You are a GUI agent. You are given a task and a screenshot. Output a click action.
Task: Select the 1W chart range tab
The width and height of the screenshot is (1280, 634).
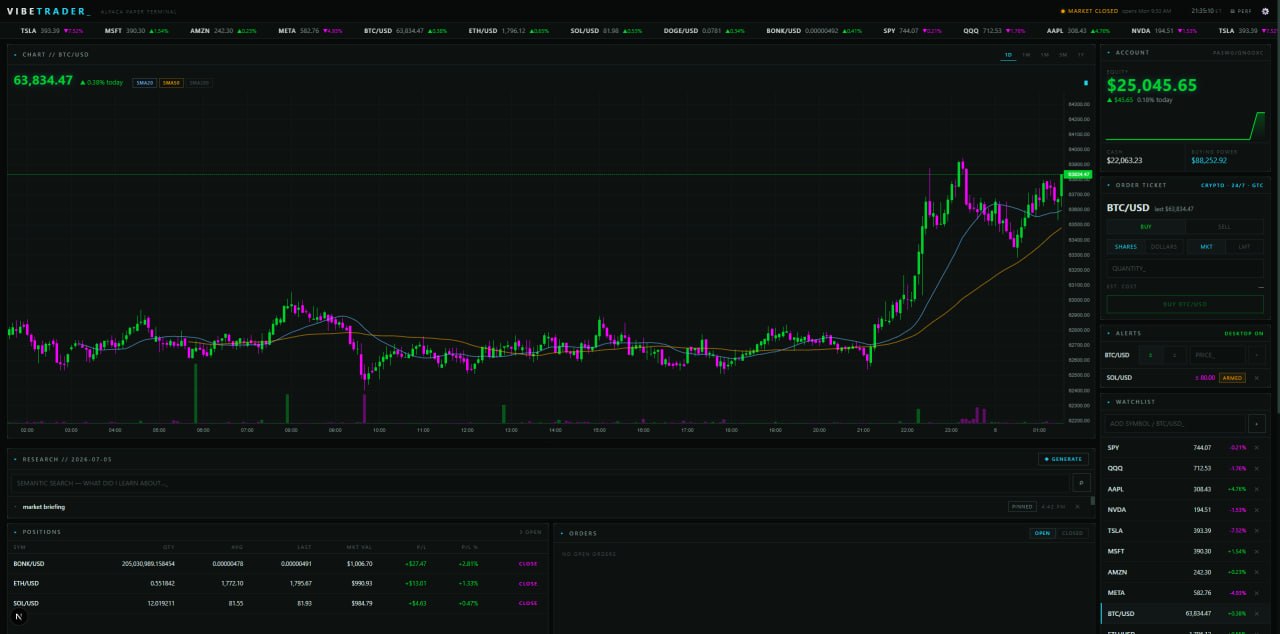click(x=1026, y=54)
